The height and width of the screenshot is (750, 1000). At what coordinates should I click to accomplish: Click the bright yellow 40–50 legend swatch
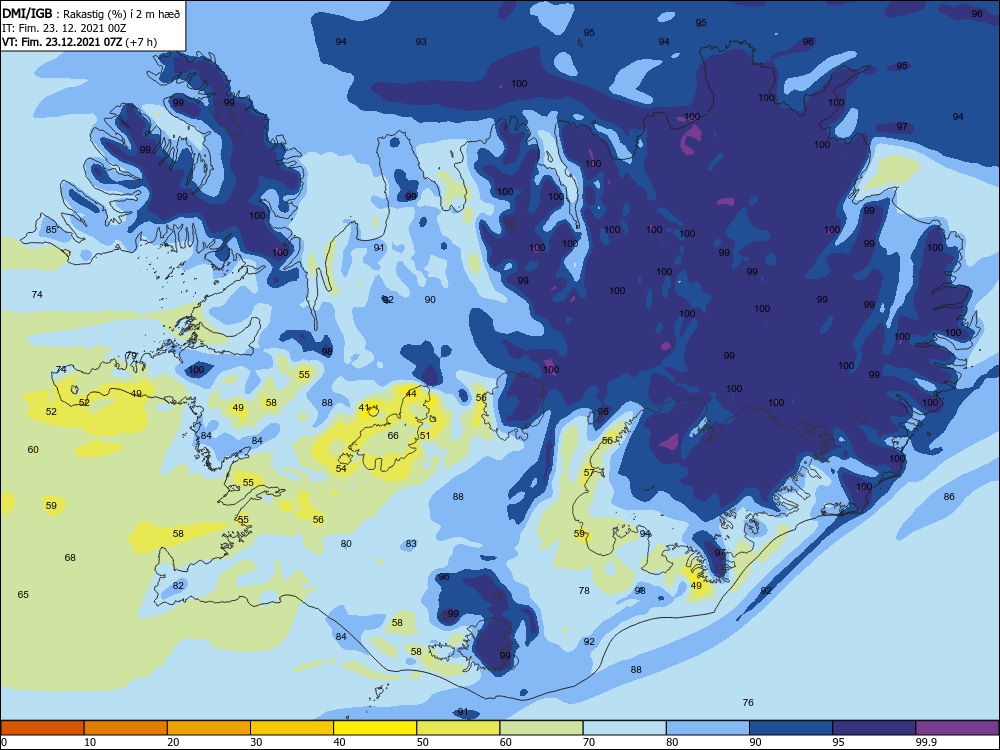pos(375,728)
